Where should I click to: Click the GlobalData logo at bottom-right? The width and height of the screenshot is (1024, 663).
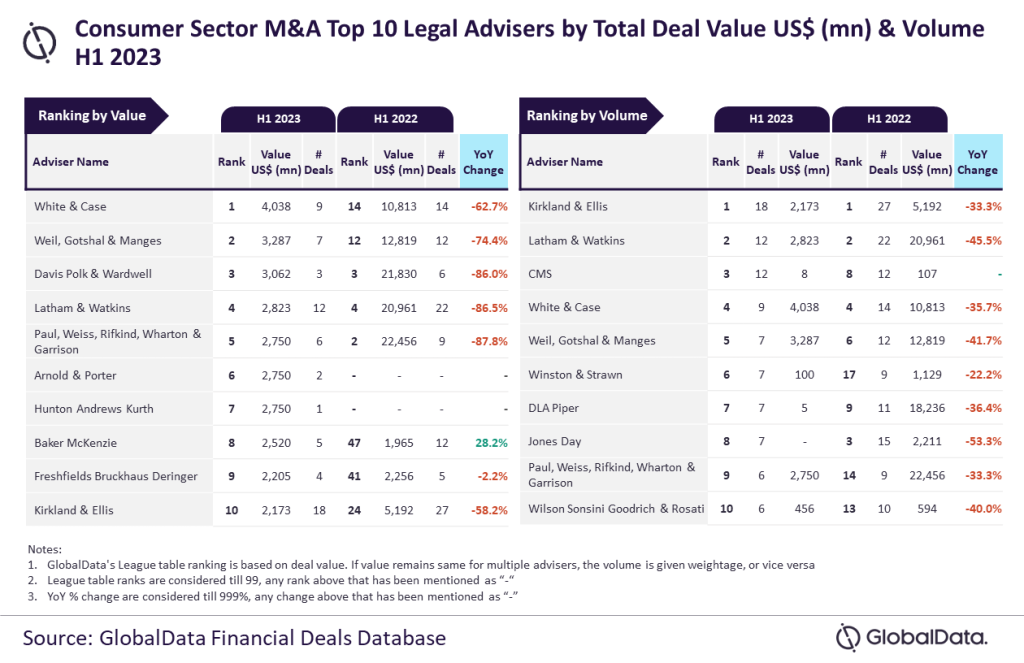coord(912,637)
